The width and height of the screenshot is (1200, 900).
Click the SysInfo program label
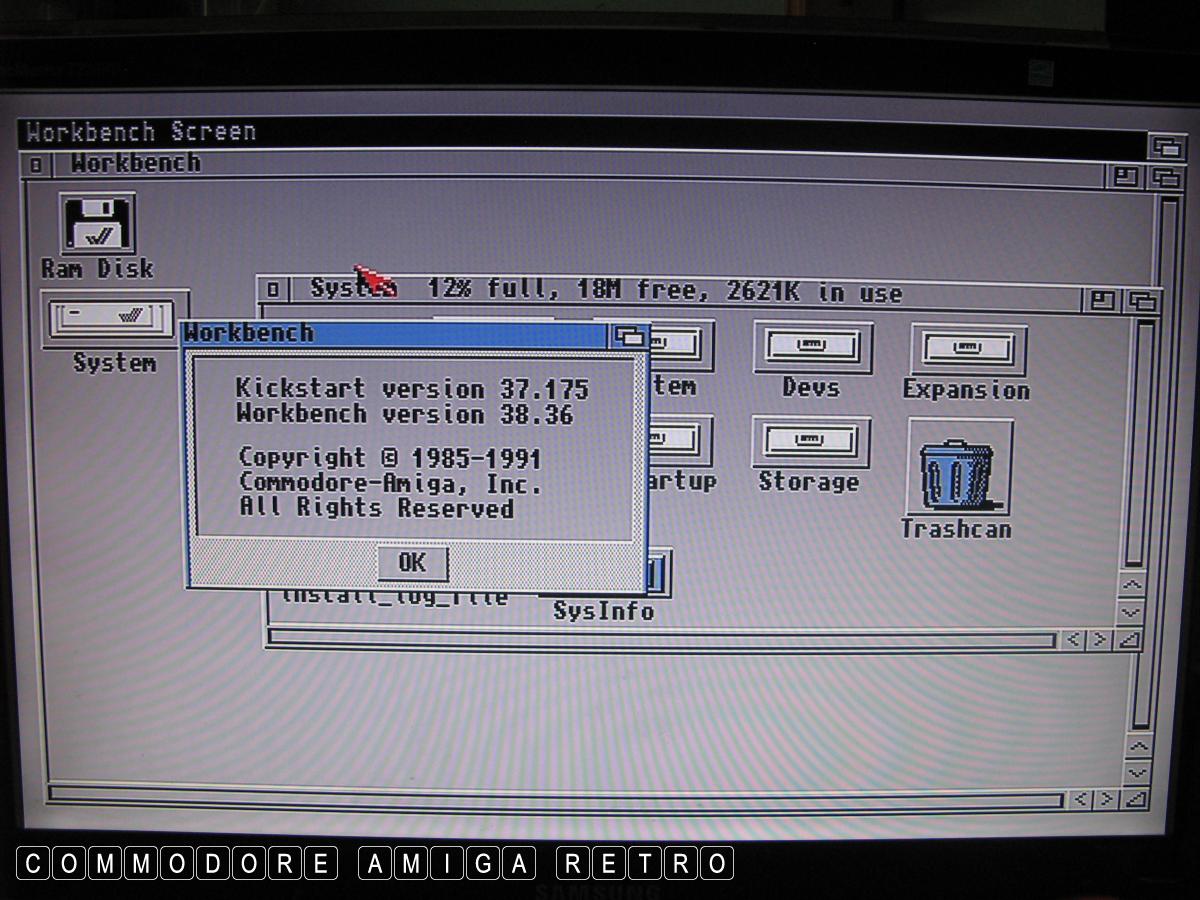click(x=603, y=611)
